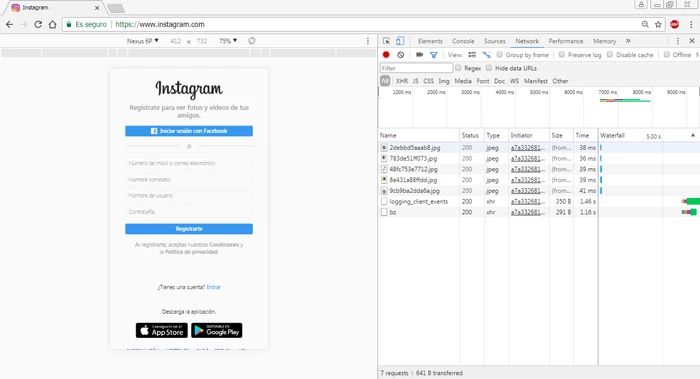Enable the Regex filter checkbox
This screenshot has height=379, width=700.
(x=458, y=68)
